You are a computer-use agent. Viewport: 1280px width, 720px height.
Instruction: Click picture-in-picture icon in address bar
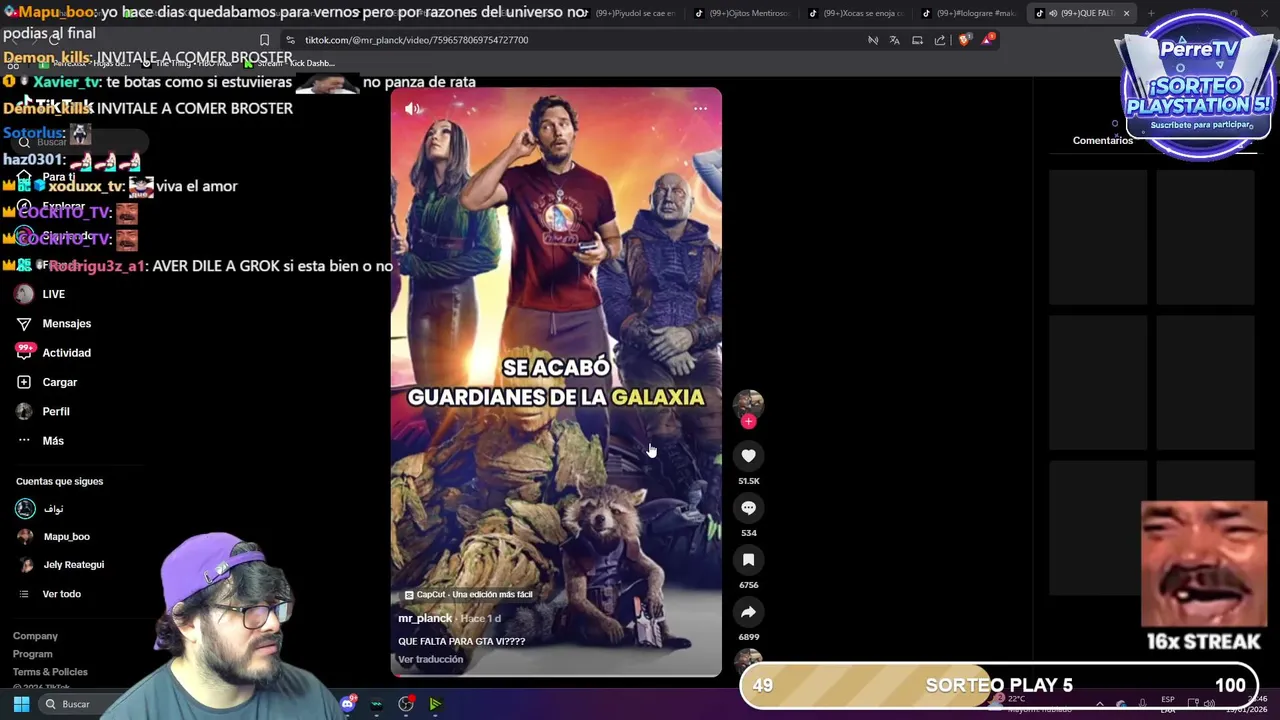click(x=917, y=40)
